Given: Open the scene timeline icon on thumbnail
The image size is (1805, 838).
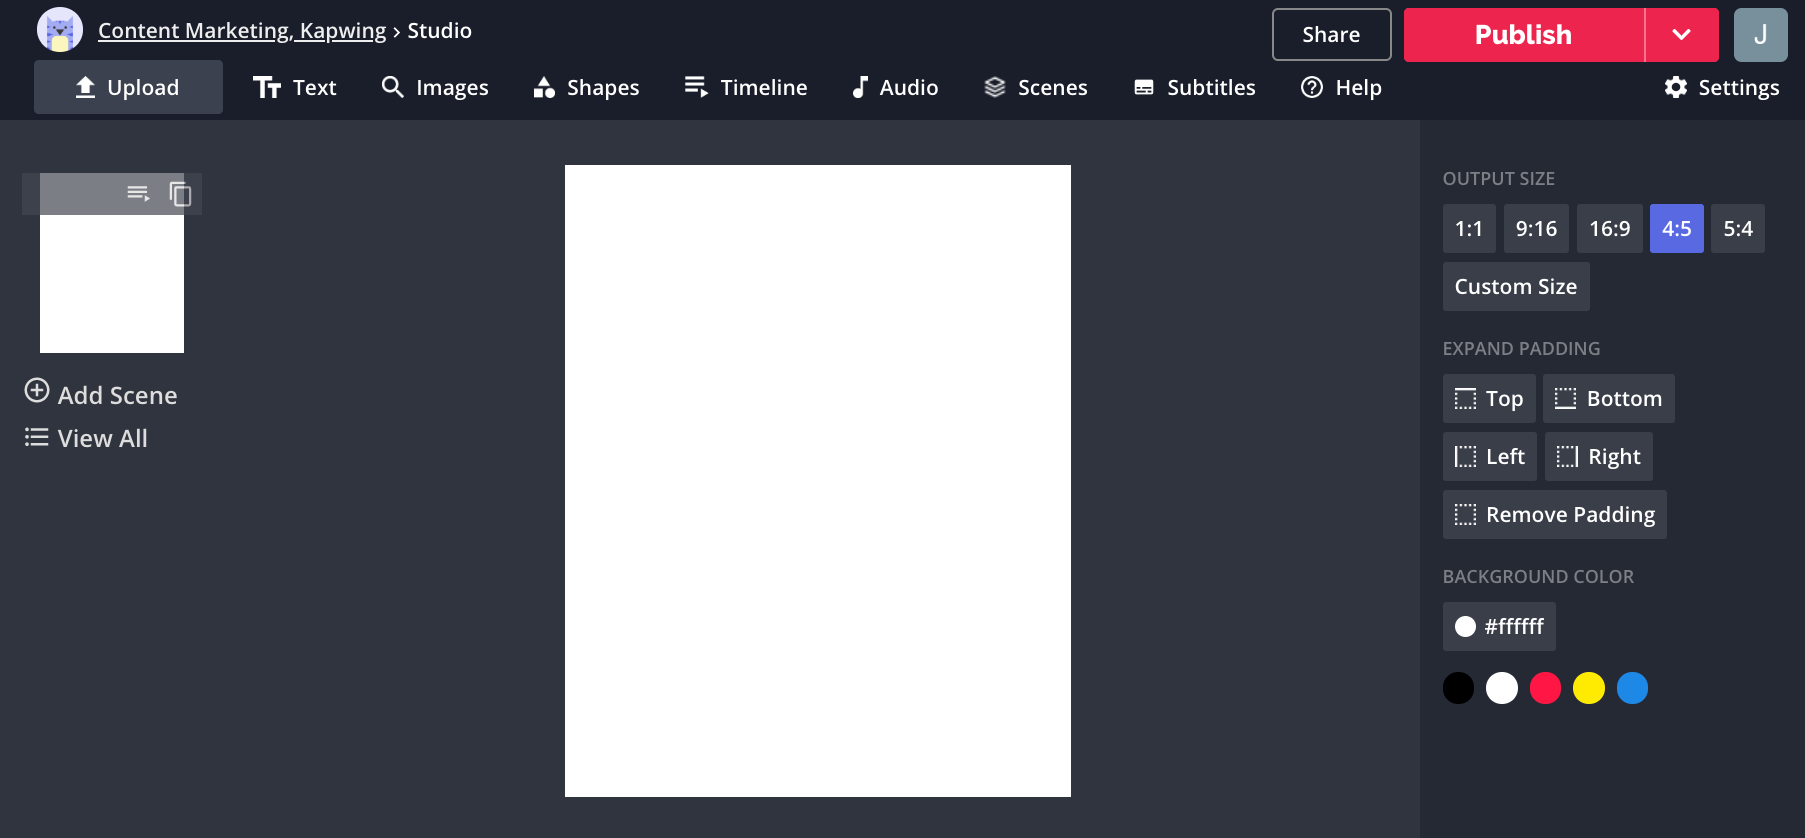Looking at the screenshot, I should point(138,193).
